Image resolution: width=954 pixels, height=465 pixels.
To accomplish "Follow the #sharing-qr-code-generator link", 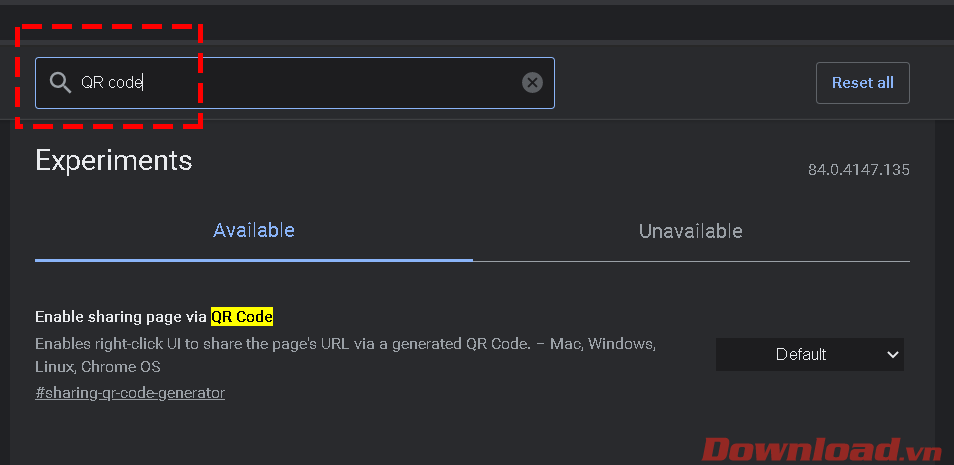I will click(x=130, y=393).
